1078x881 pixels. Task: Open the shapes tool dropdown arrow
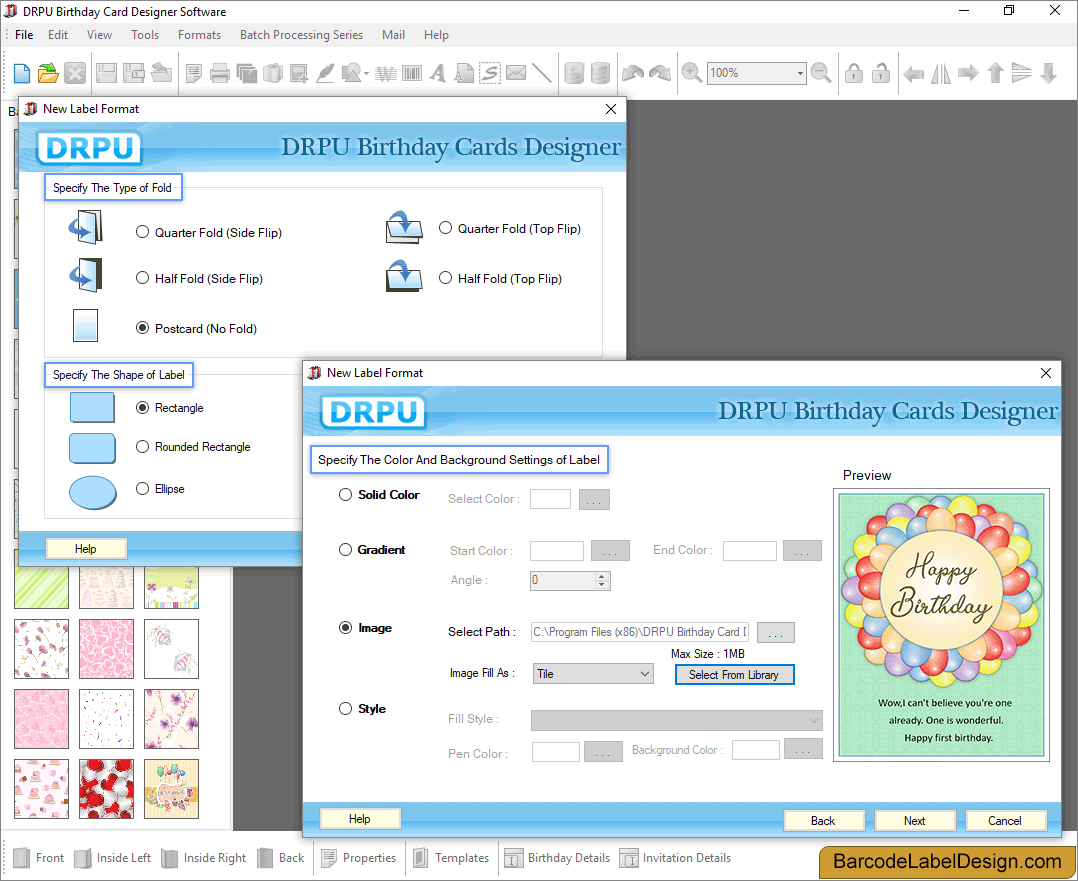click(x=366, y=74)
